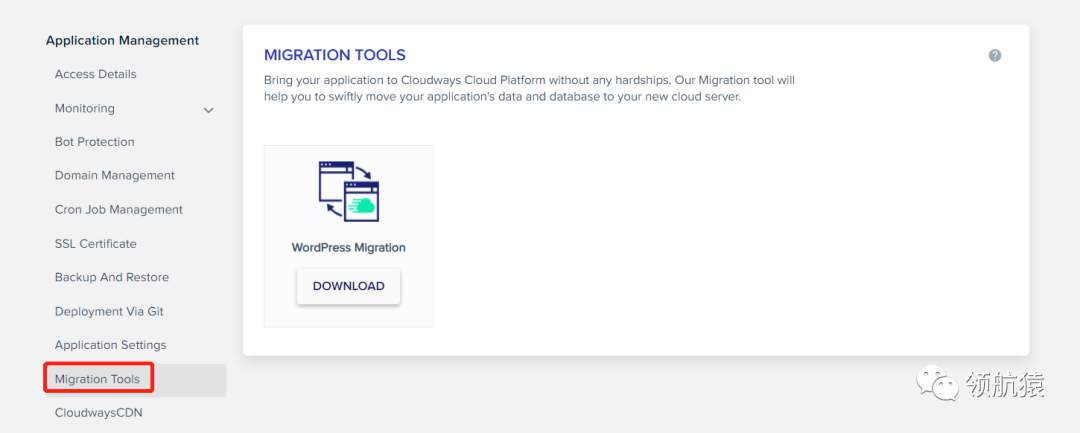1080x433 pixels.
Task: Go to Application Settings
Action: pyautogui.click(x=110, y=345)
